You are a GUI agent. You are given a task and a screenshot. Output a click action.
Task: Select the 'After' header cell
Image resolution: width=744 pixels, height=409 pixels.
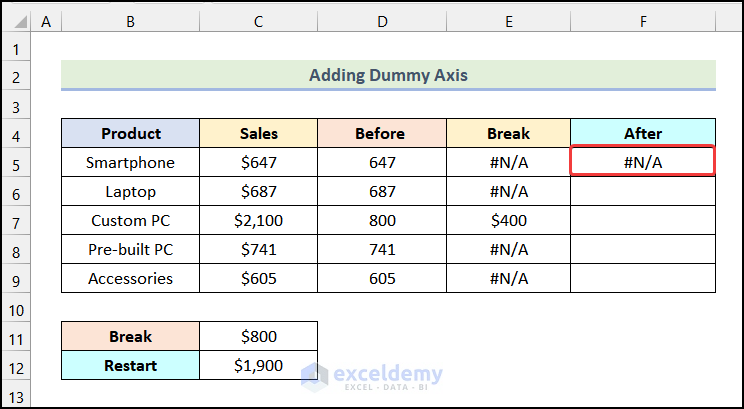pos(642,133)
